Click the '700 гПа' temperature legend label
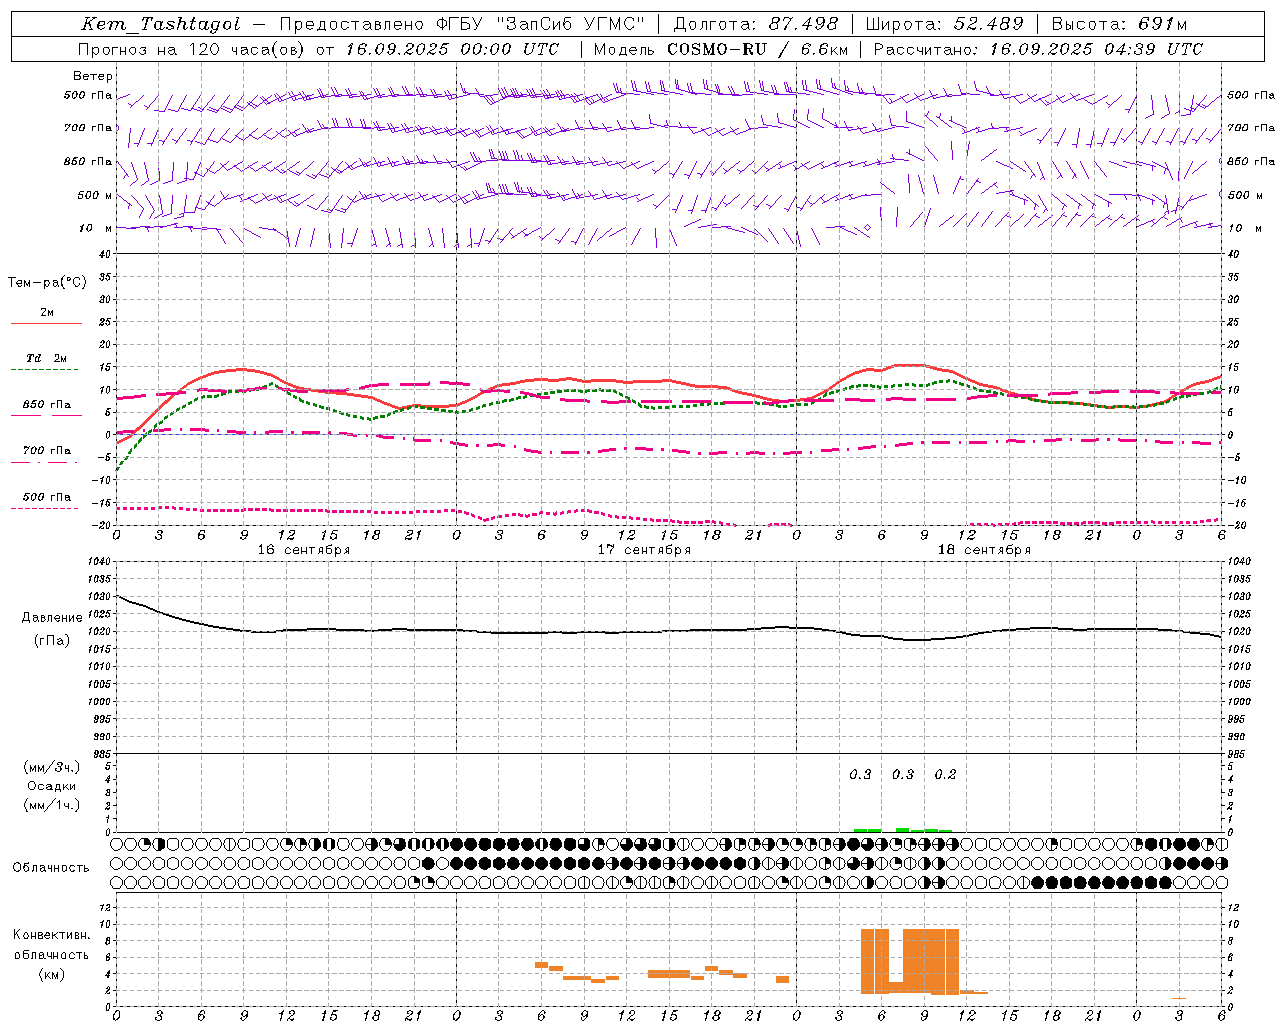The height and width of the screenshot is (1024, 1280). click(x=47, y=451)
